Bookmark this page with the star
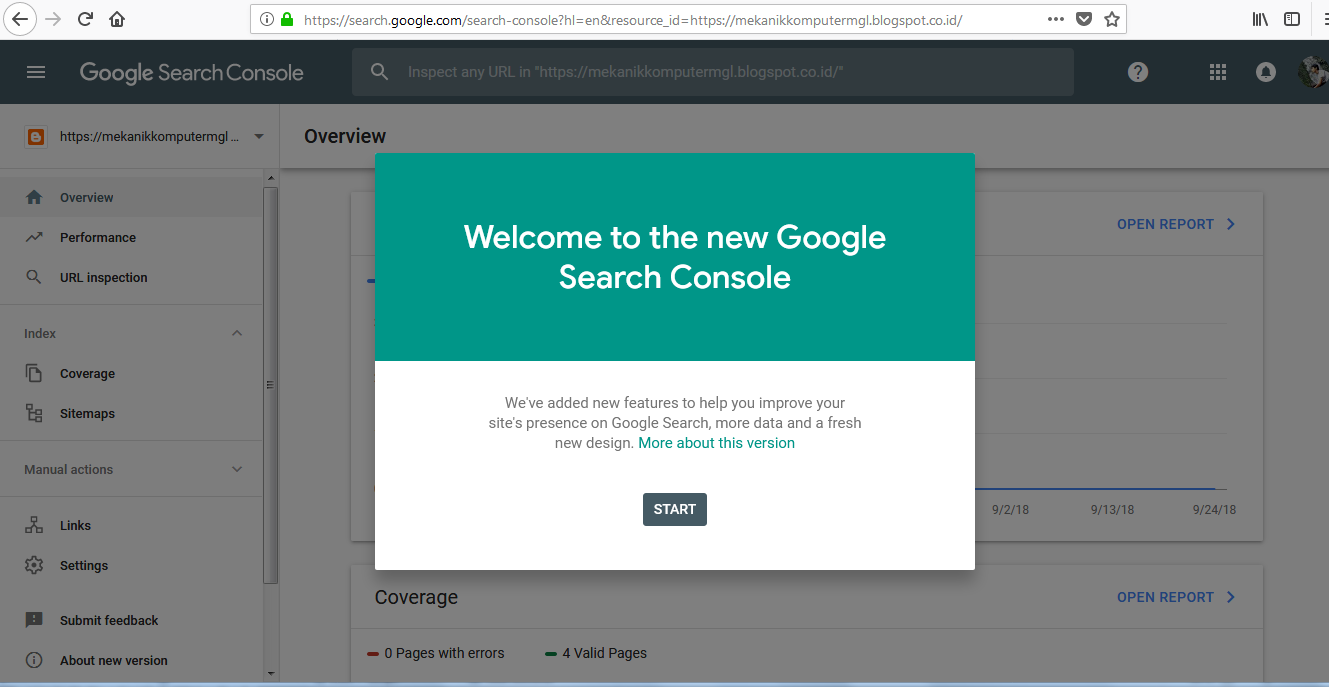Screen dimensions: 1329x687 click(1112, 19)
